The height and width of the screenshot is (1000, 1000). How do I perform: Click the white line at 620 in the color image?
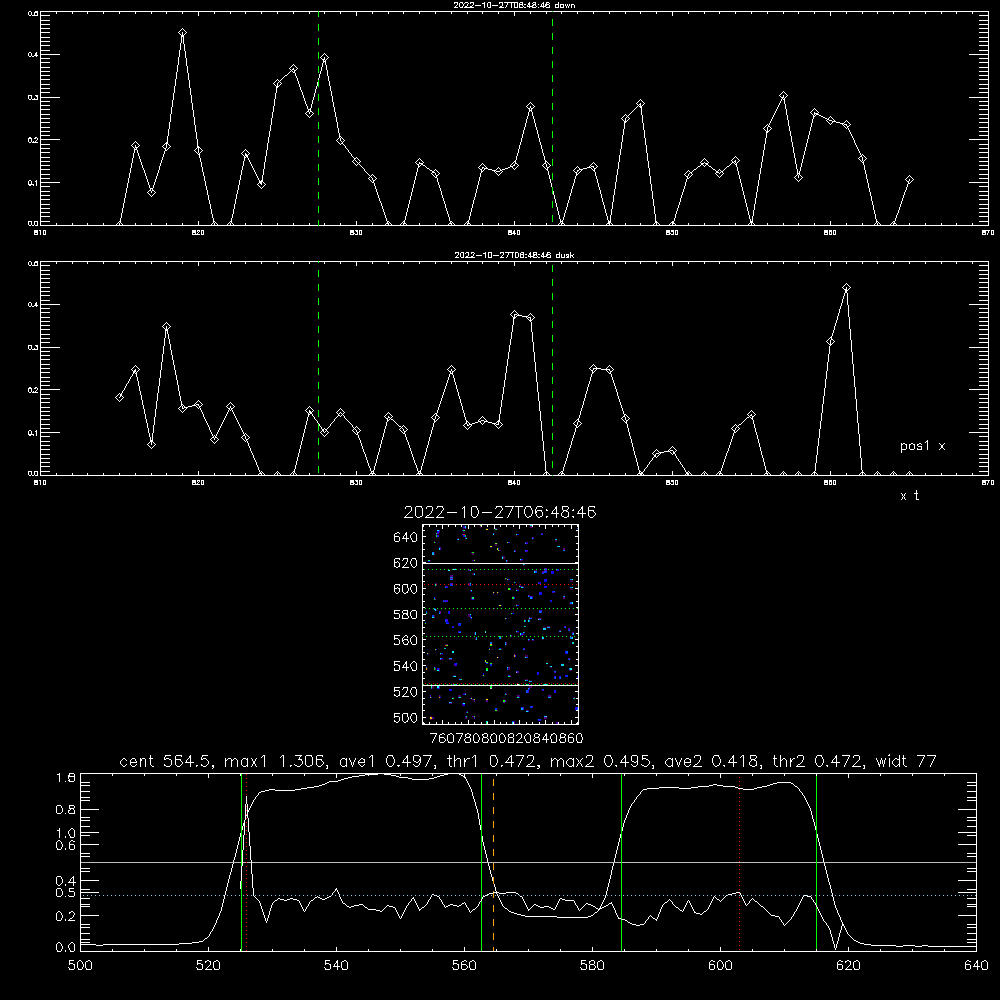pos(501,563)
